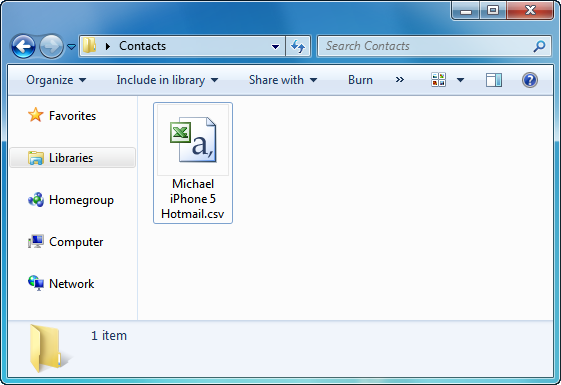The width and height of the screenshot is (561, 385).
Task: Select the CSV file thumbnail icon
Action: click(x=193, y=140)
